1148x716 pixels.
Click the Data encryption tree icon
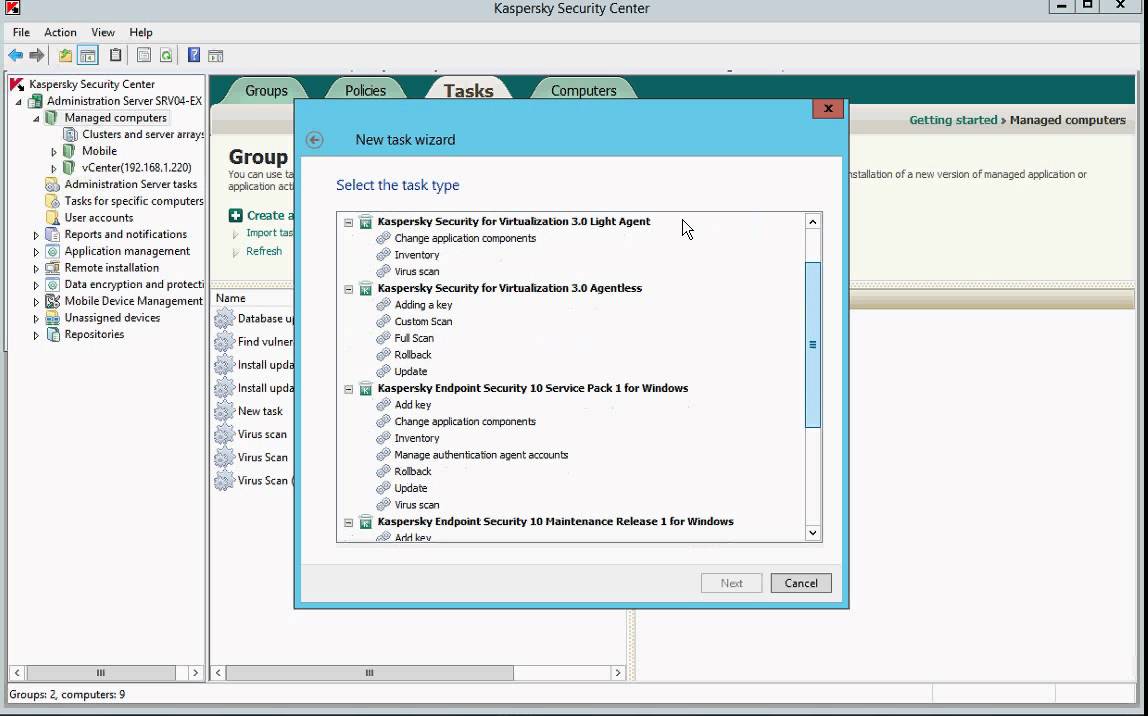coord(52,285)
